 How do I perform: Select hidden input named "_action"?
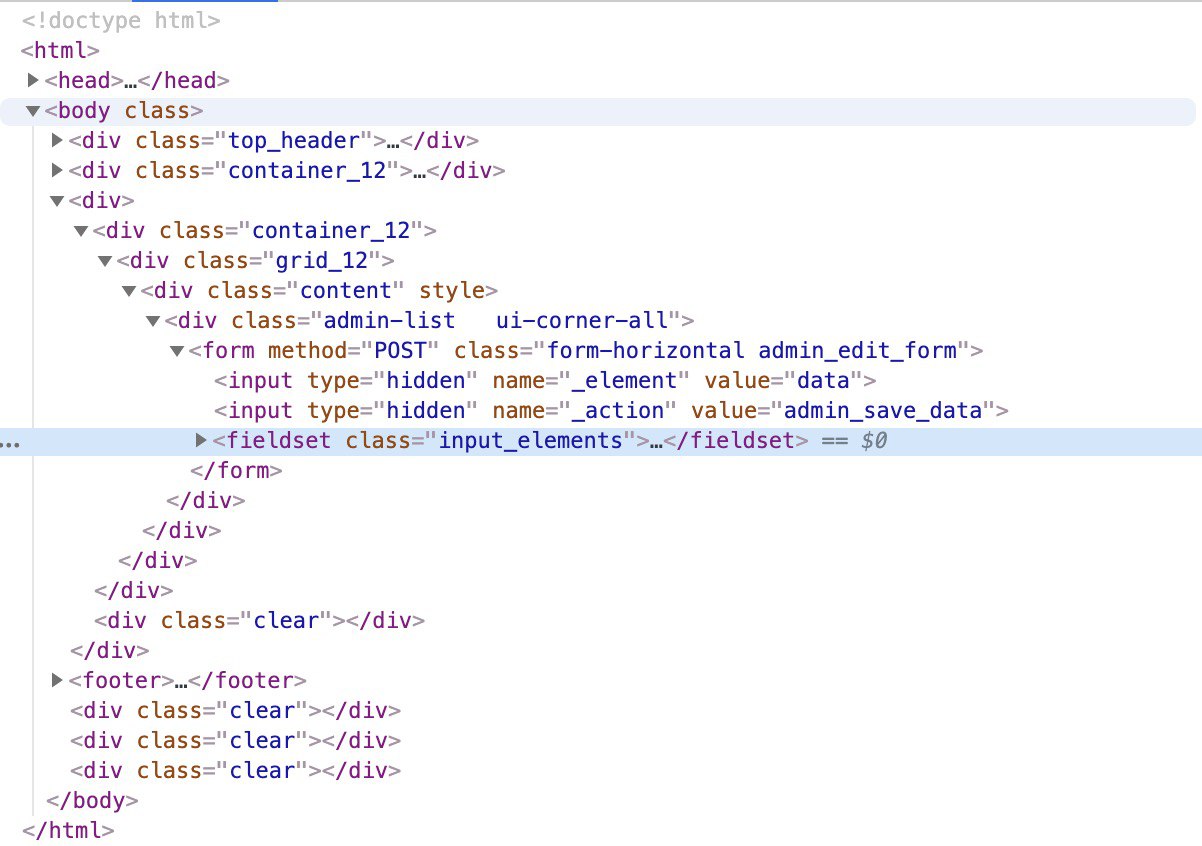tap(611, 410)
